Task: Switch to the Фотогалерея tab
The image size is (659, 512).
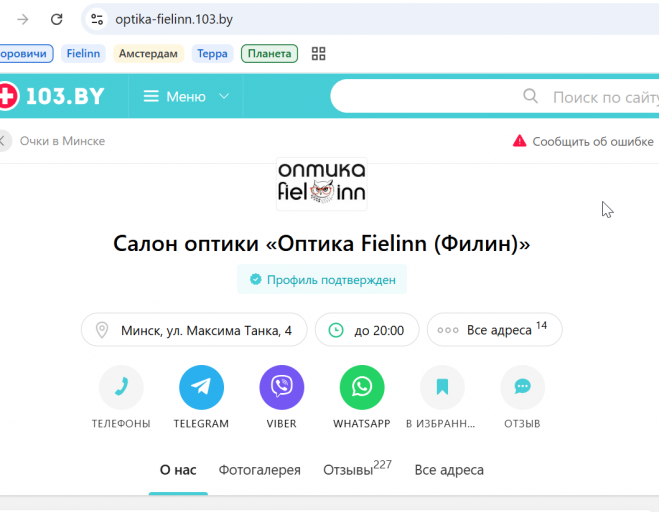Action: (260, 470)
